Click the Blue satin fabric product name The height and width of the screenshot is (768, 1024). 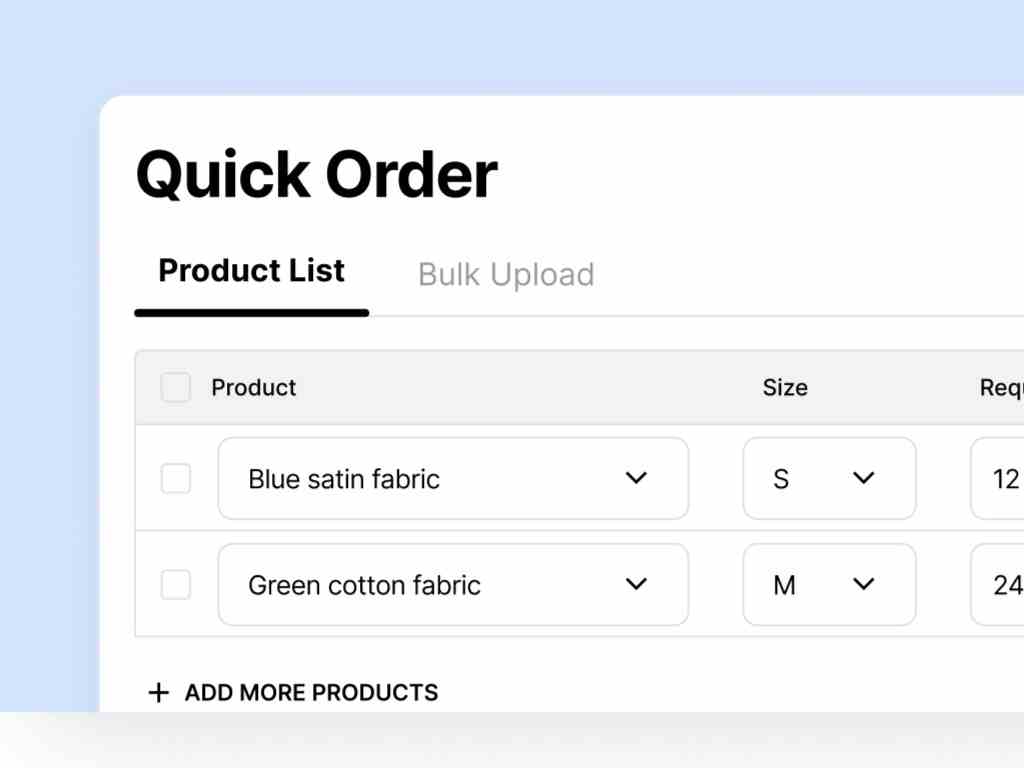coord(344,479)
